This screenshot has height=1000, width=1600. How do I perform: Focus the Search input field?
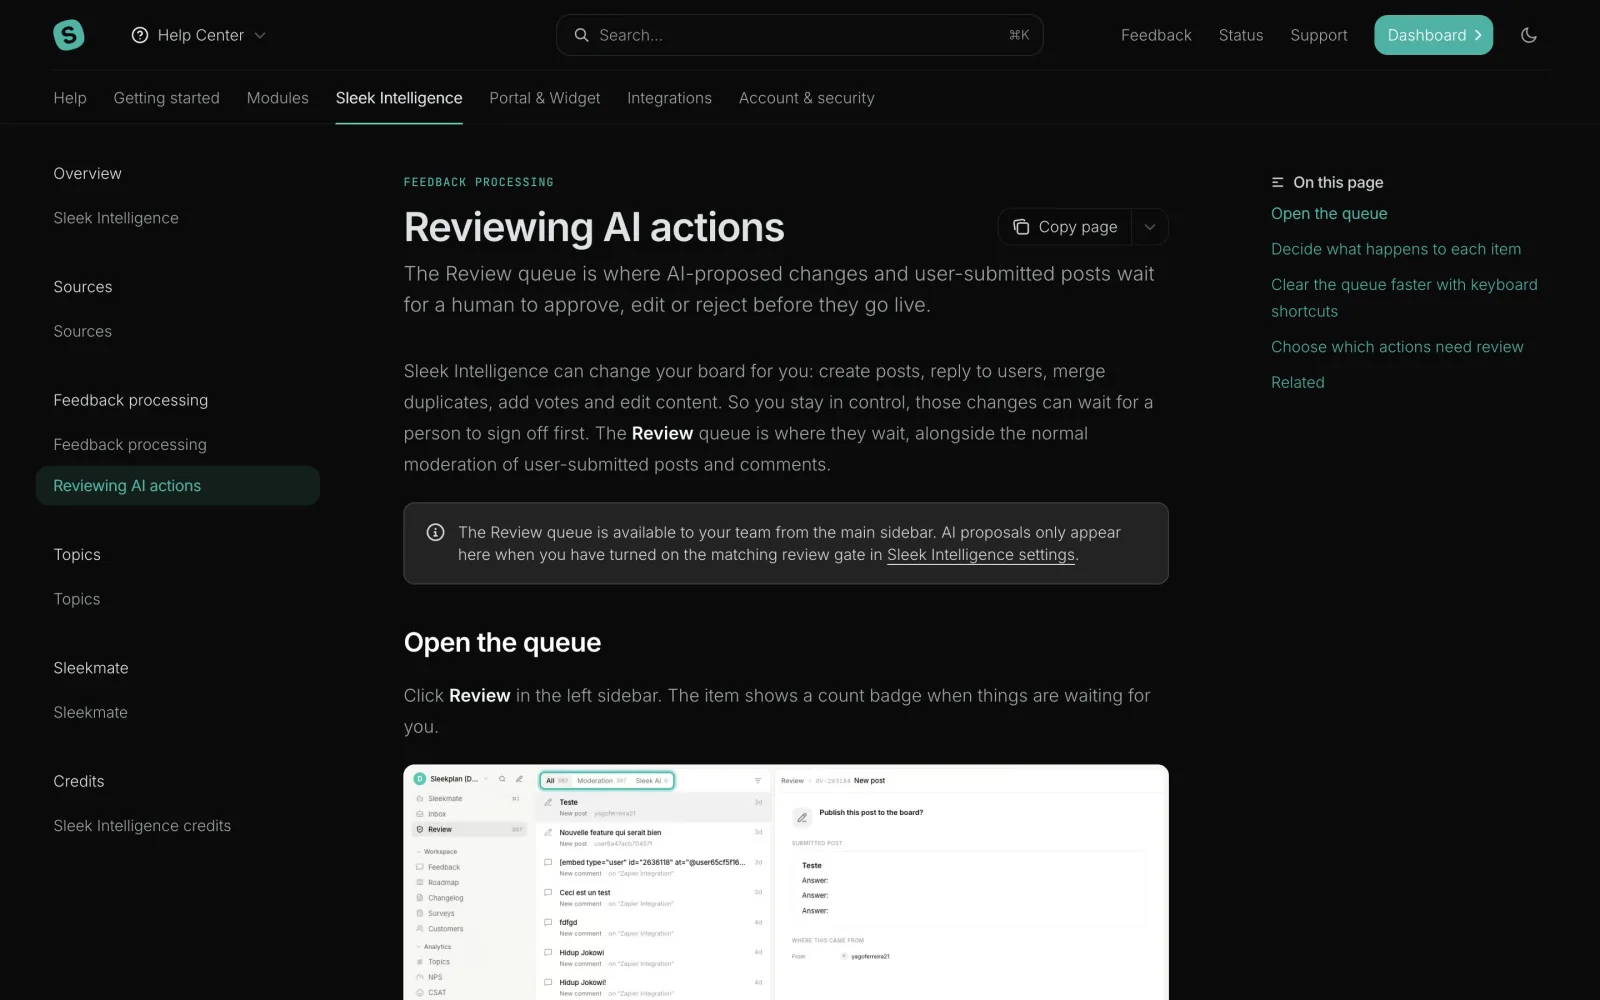point(800,35)
